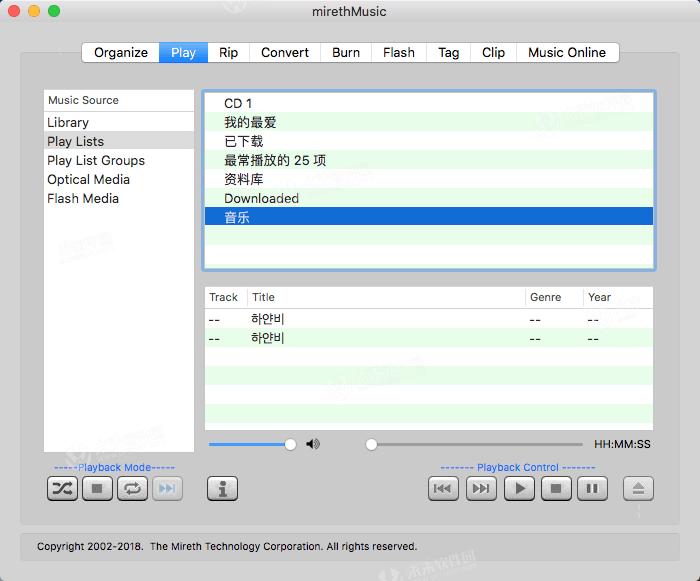This screenshot has width=700, height=581.
Task: Open track info with the i button
Action: pos(222,488)
